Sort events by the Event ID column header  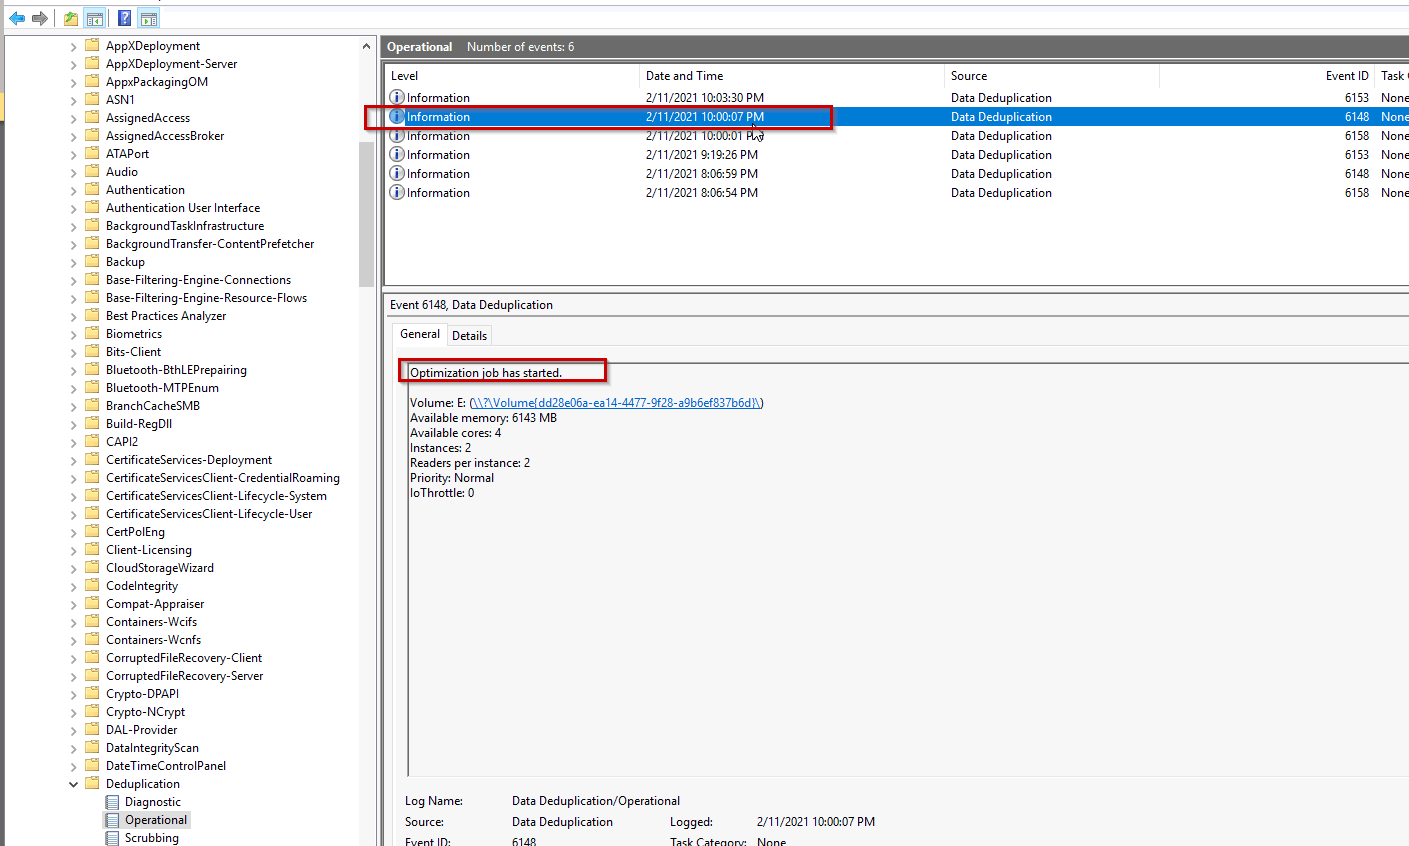click(1267, 76)
